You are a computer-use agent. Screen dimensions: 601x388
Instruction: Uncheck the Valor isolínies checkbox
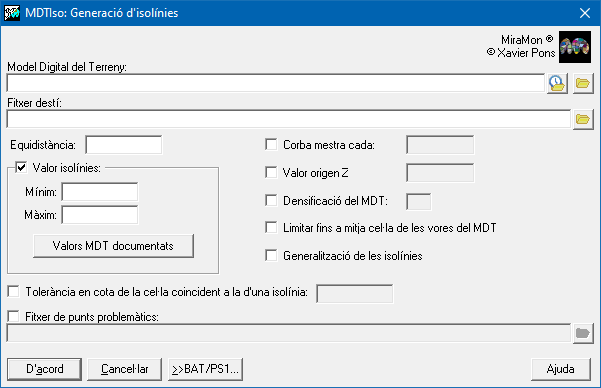click(21, 168)
